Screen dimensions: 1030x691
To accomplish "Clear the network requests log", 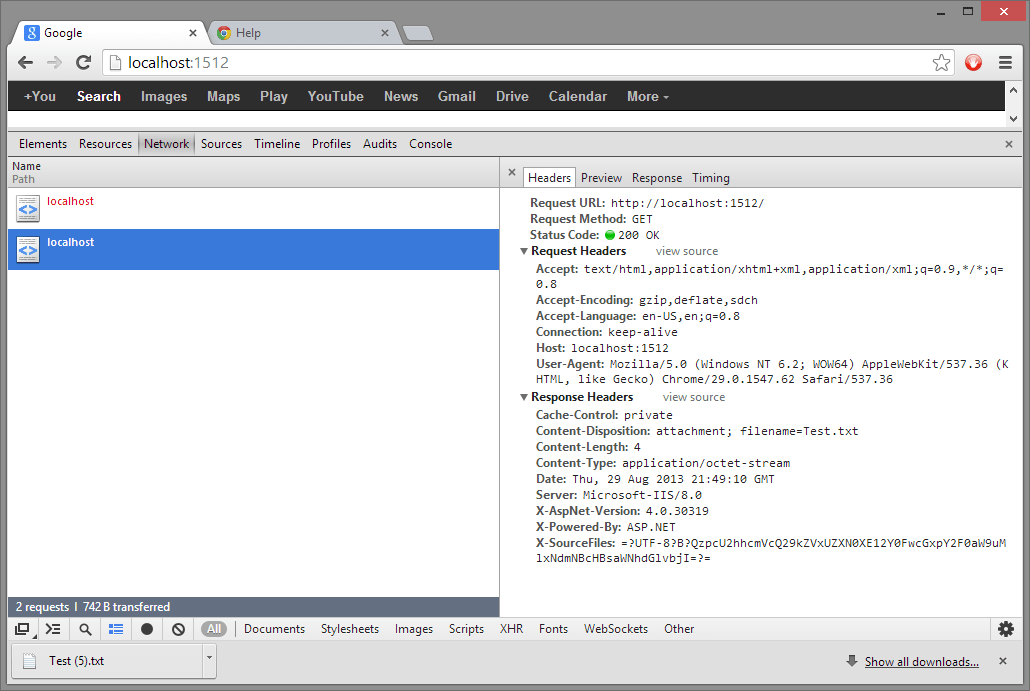I will (177, 629).
